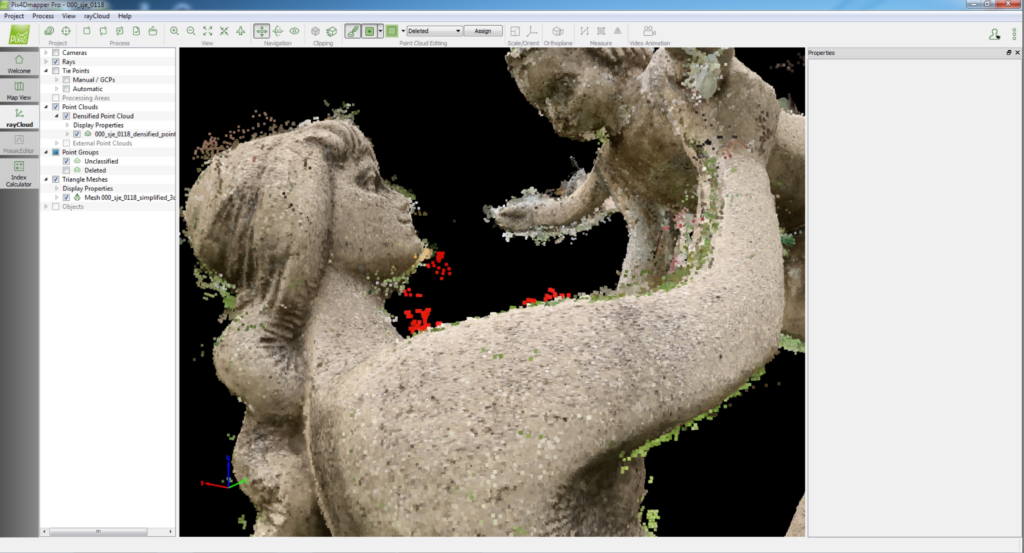Open the Index Calculator view
1024x553 pixels.
tap(19, 173)
